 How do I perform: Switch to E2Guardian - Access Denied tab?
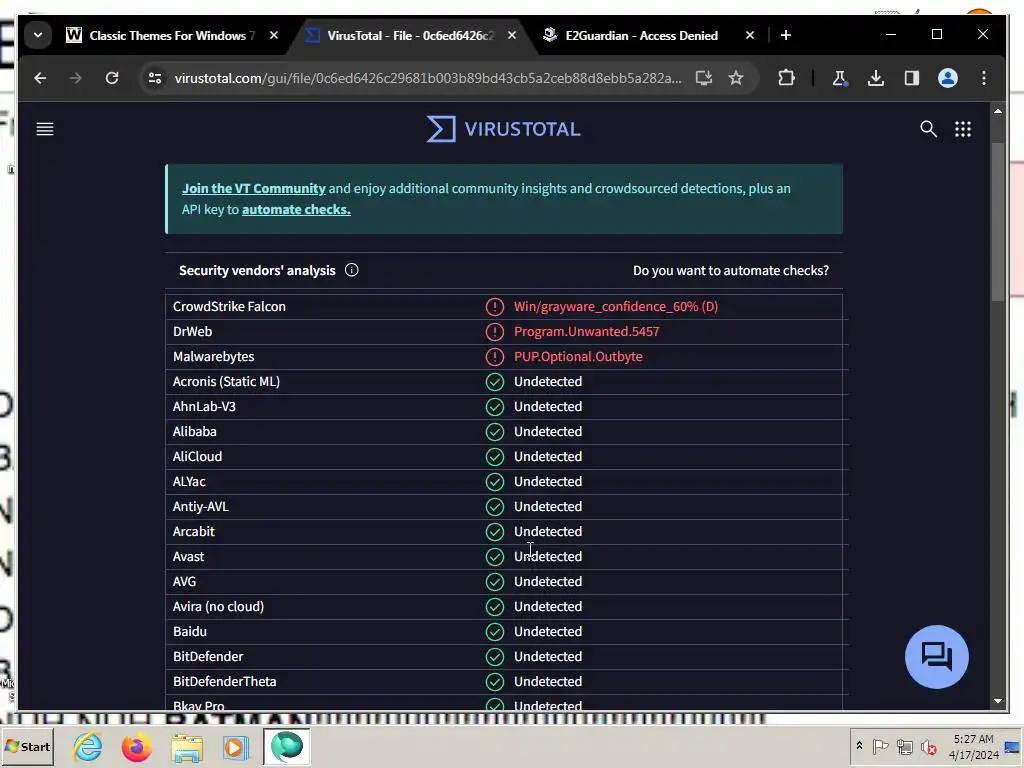[641, 35]
